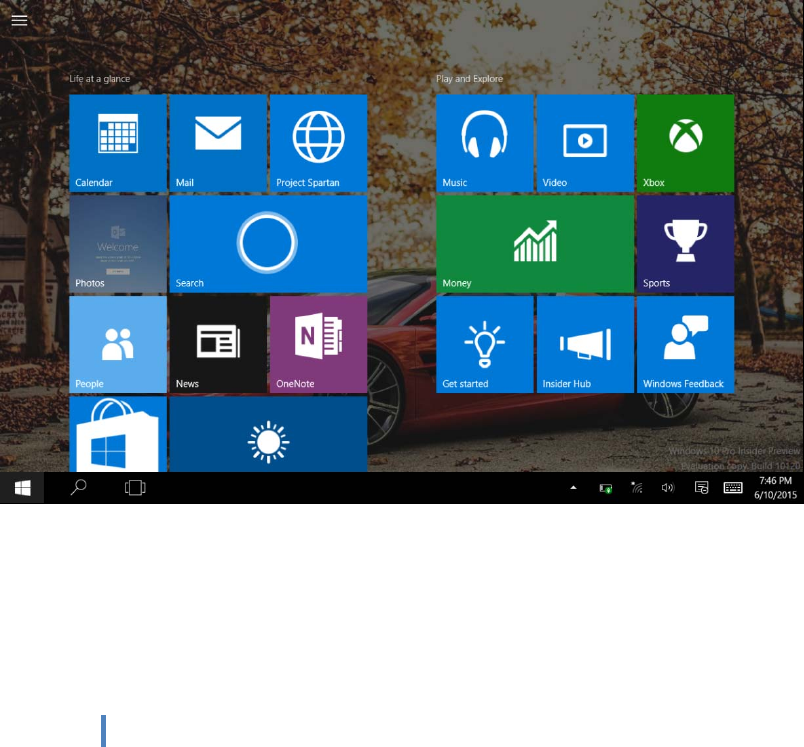Open the Windows Feedback tile

[686, 345]
